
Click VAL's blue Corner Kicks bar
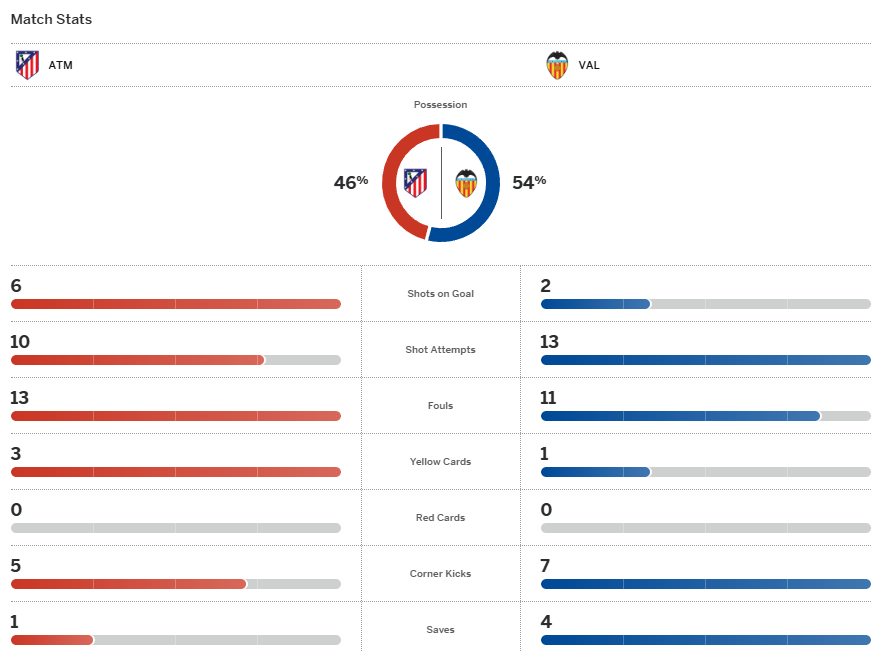pos(705,584)
